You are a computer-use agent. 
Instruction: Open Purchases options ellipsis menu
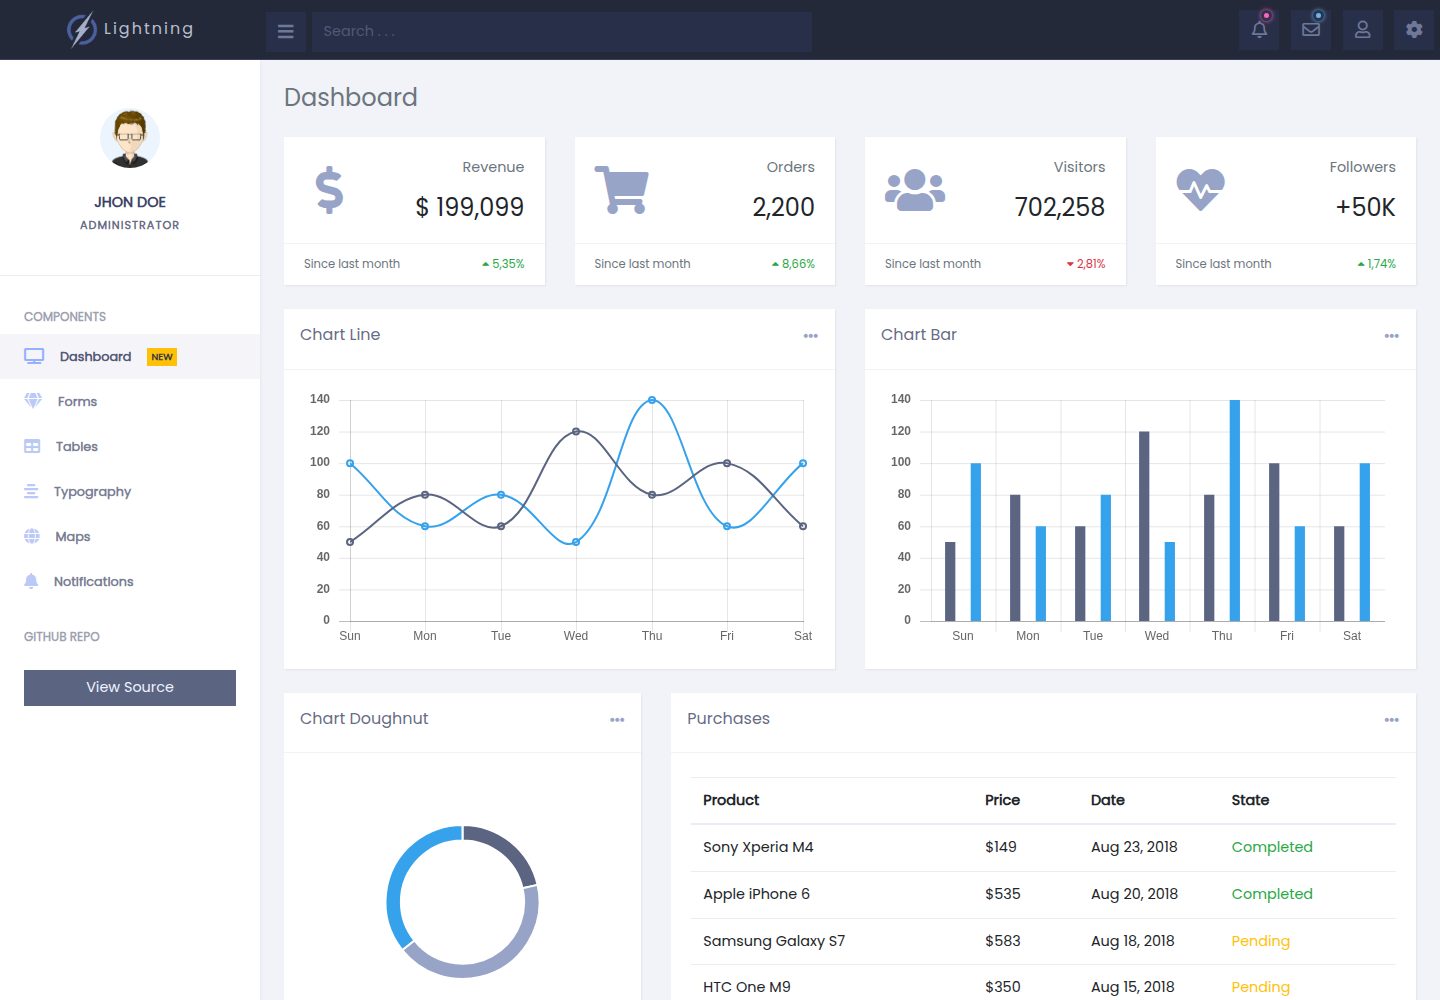pos(1392,720)
